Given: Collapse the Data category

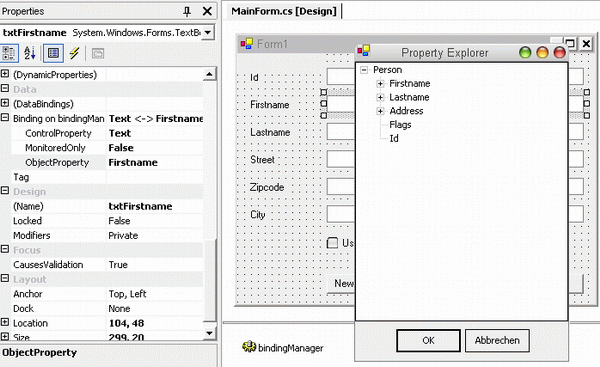Looking at the screenshot, I should click(x=5, y=88).
